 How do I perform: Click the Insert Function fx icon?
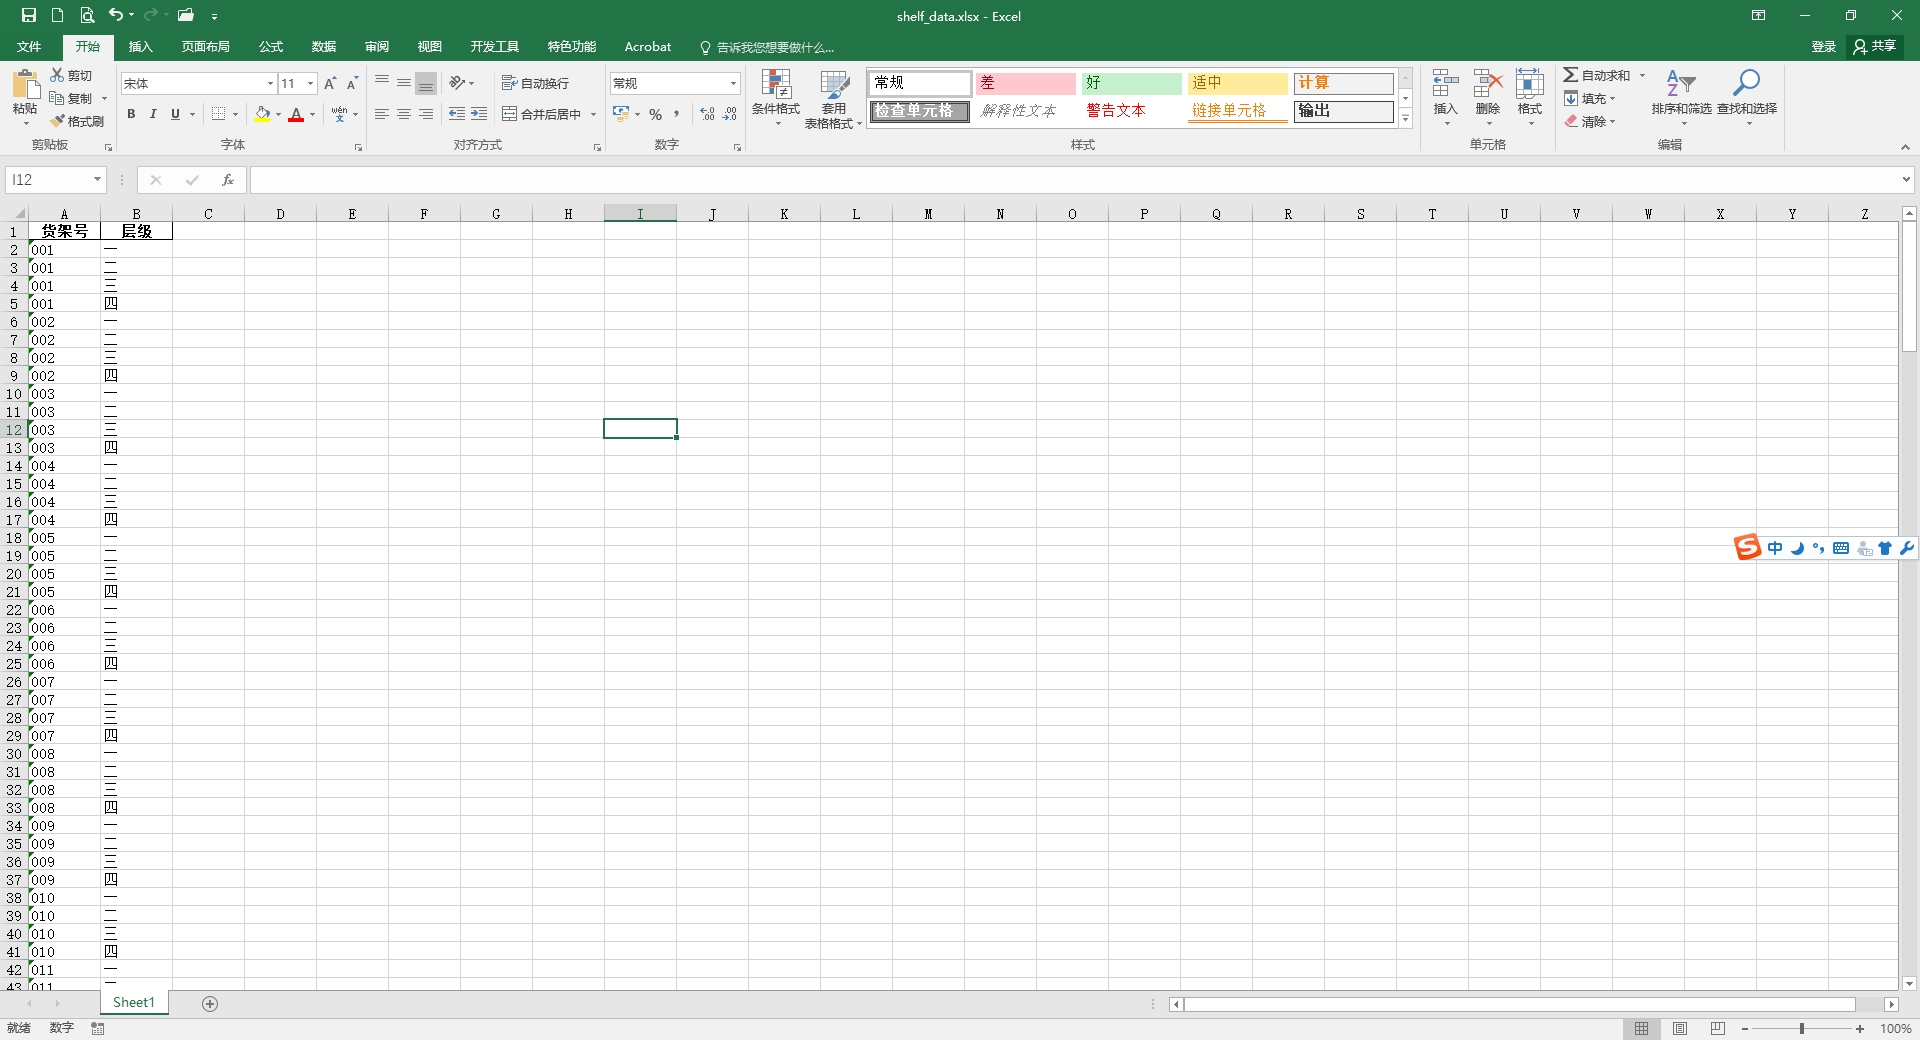[228, 180]
